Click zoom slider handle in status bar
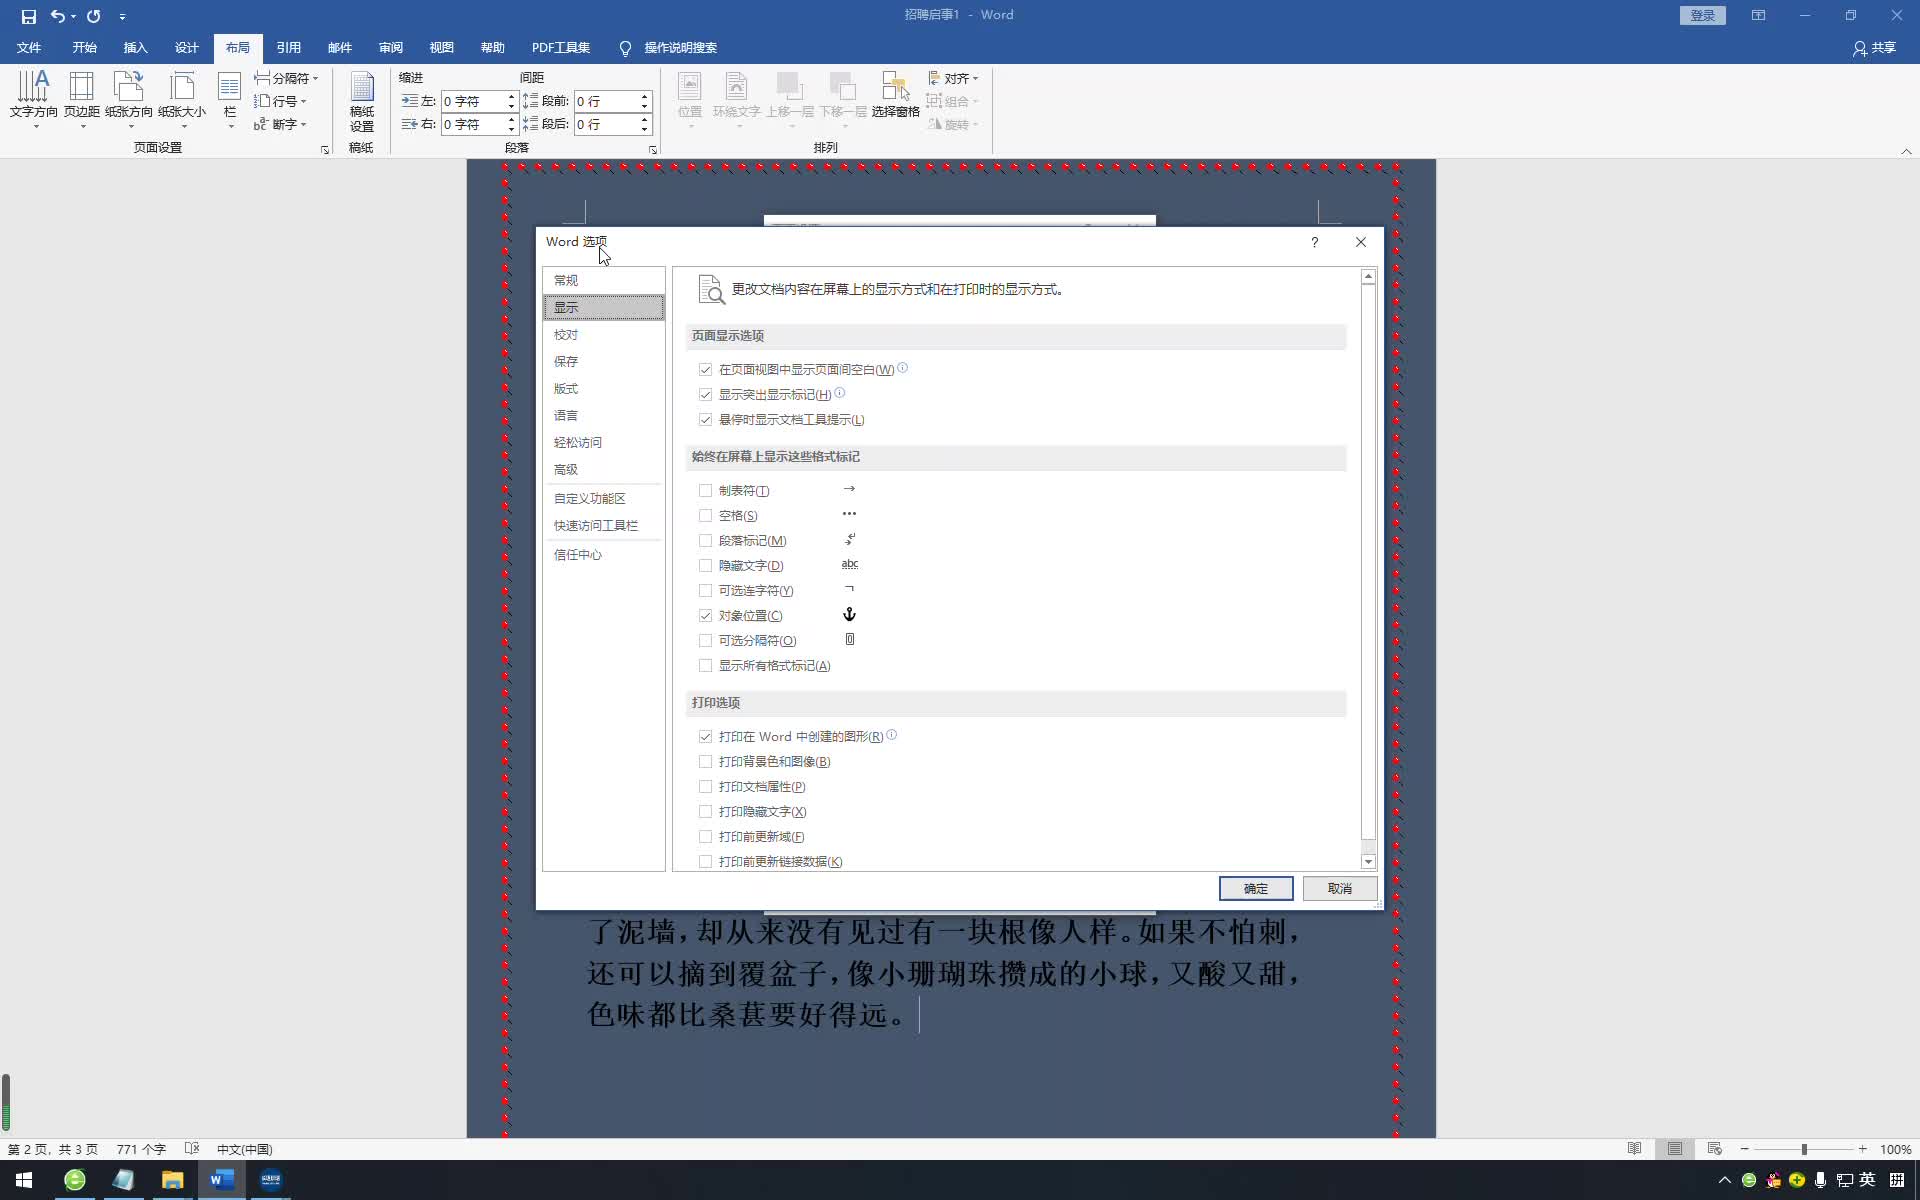 1804,1149
